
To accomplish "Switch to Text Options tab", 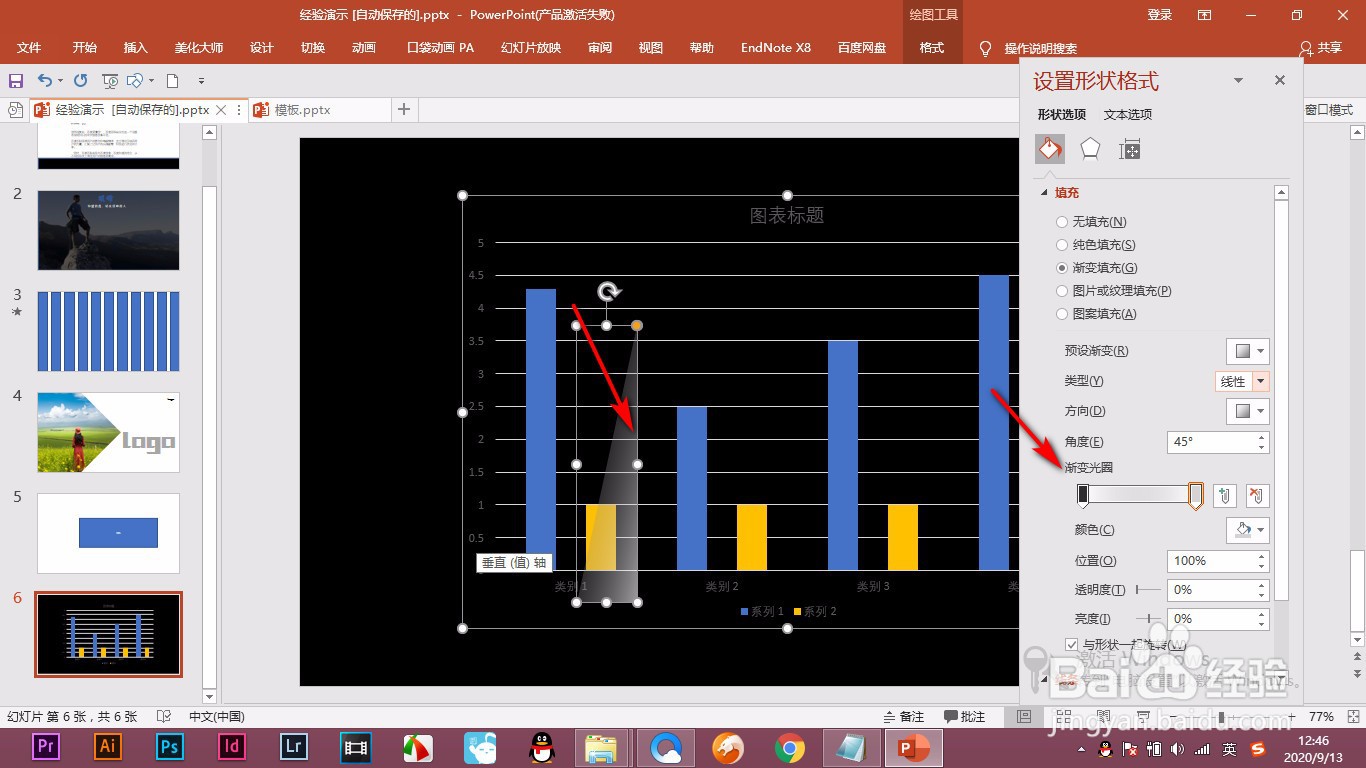I will coord(1128,115).
